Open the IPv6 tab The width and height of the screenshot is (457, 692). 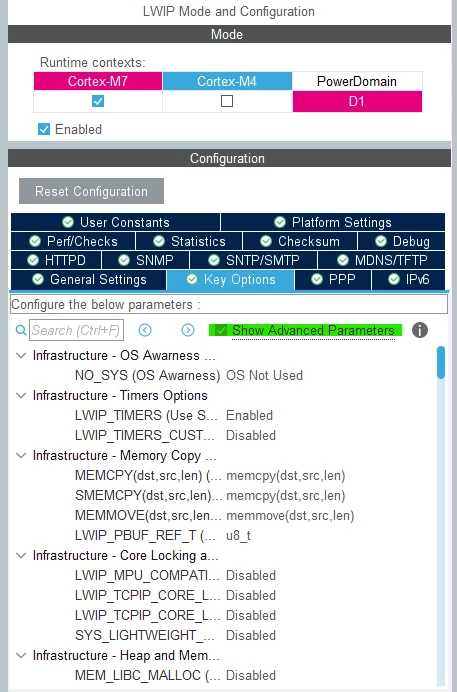(x=408, y=279)
